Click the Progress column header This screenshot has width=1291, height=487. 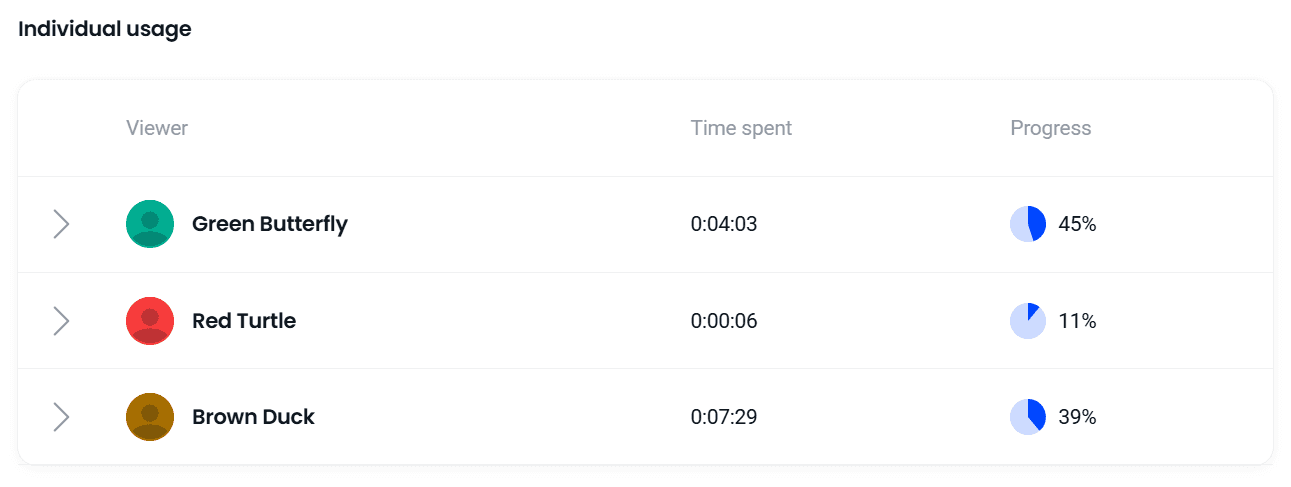[x=1051, y=128]
